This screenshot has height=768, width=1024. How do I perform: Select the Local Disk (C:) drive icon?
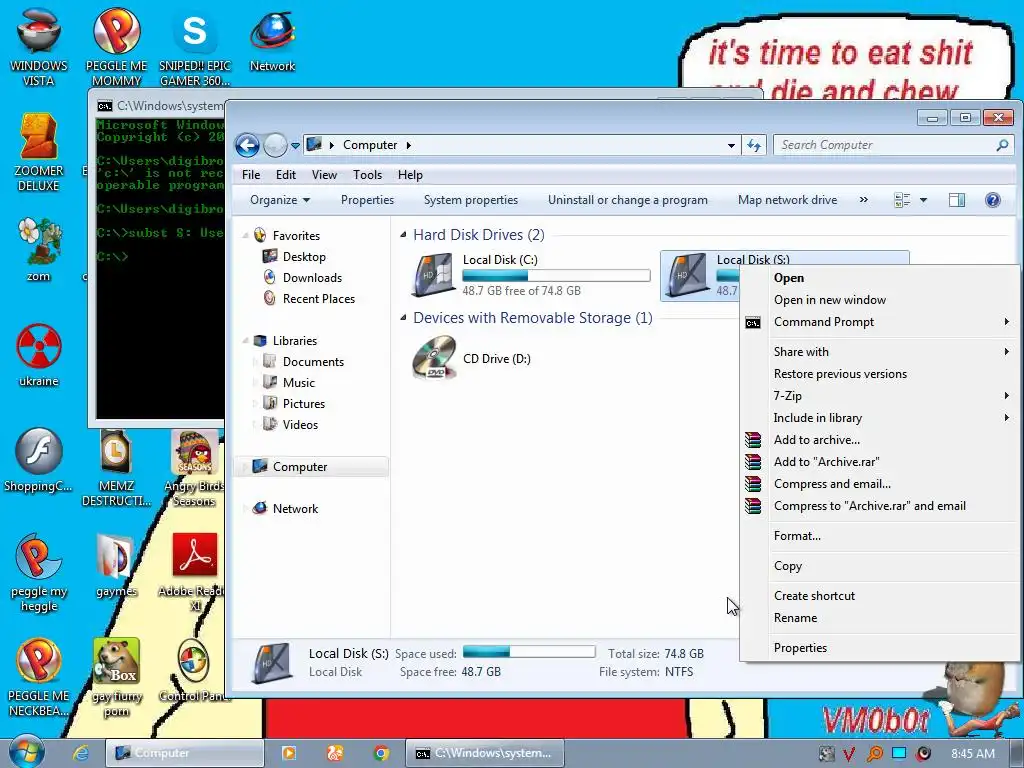tap(433, 274)
